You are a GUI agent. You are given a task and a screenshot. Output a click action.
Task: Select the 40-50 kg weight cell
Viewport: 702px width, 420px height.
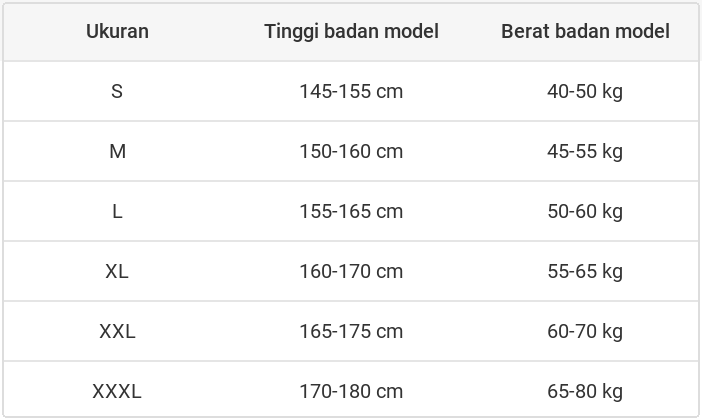click(x=585, y=91)
